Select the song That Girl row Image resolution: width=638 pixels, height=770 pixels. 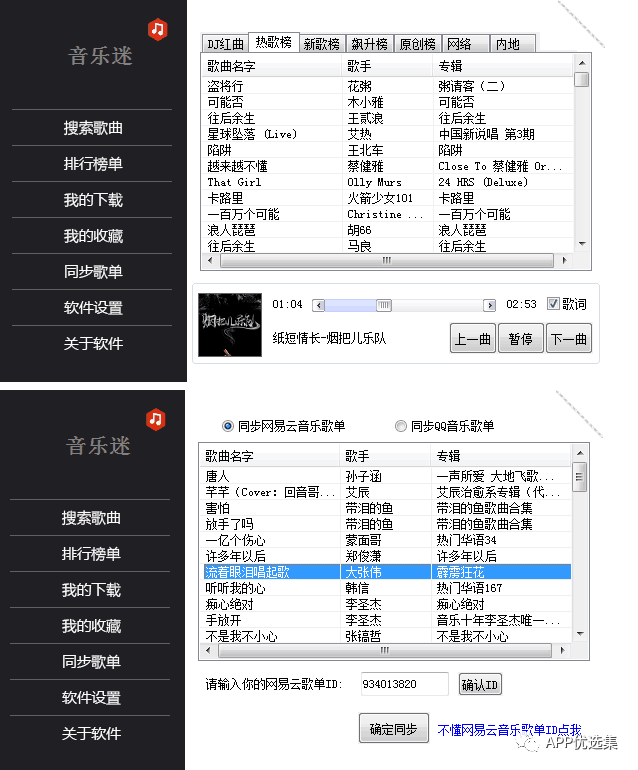coord(388,182)
